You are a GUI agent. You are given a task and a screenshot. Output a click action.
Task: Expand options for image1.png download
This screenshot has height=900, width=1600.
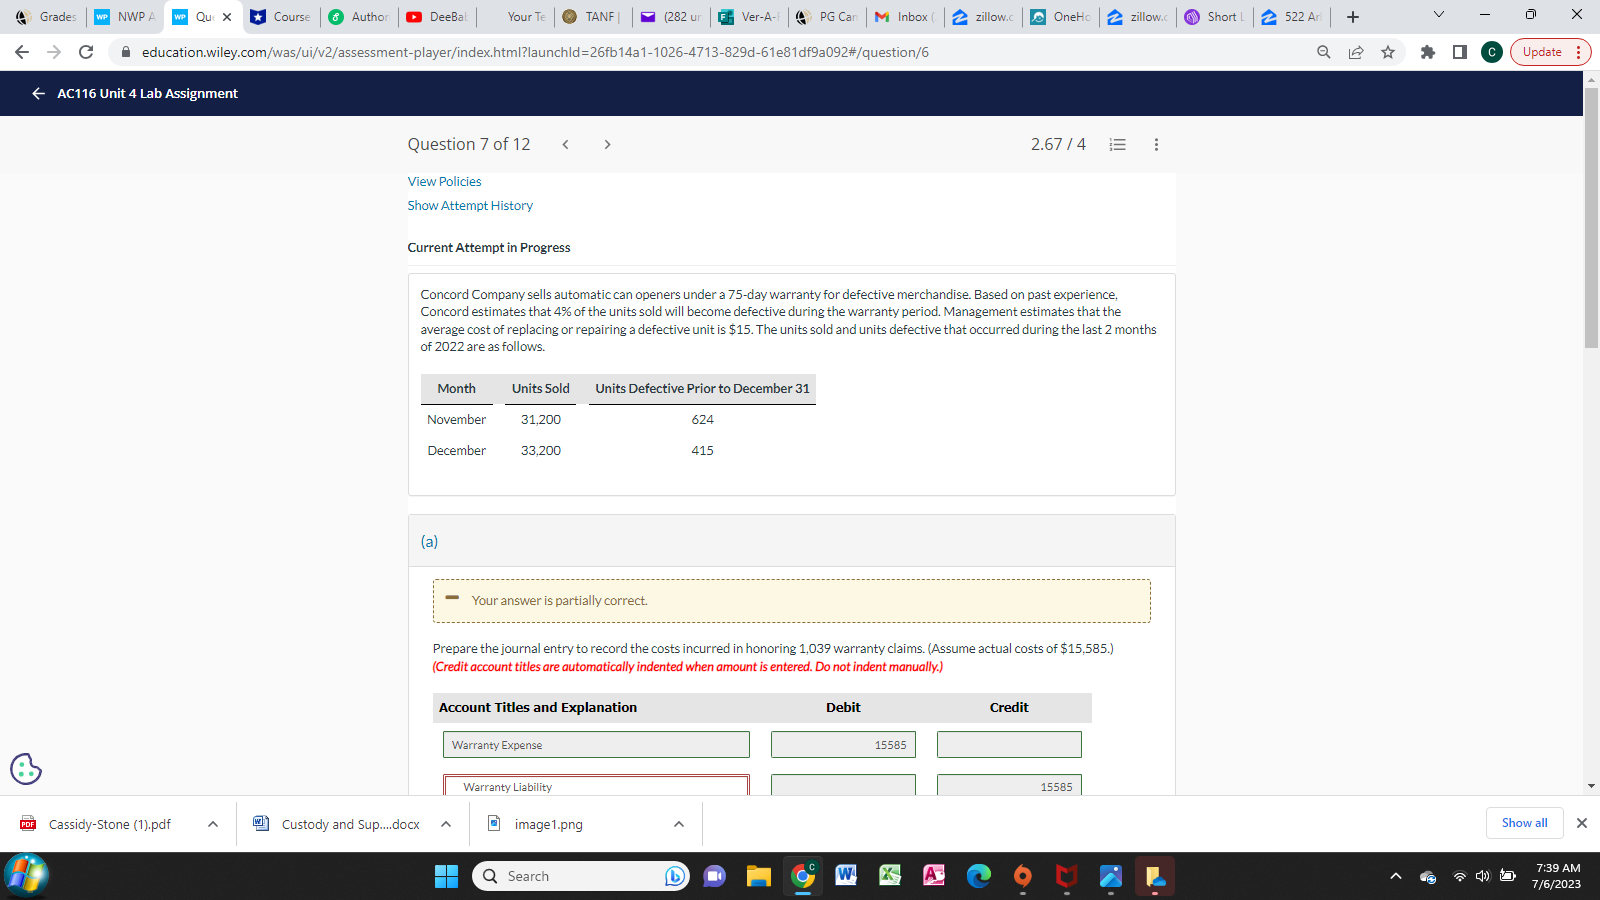[x=679, y=824]
